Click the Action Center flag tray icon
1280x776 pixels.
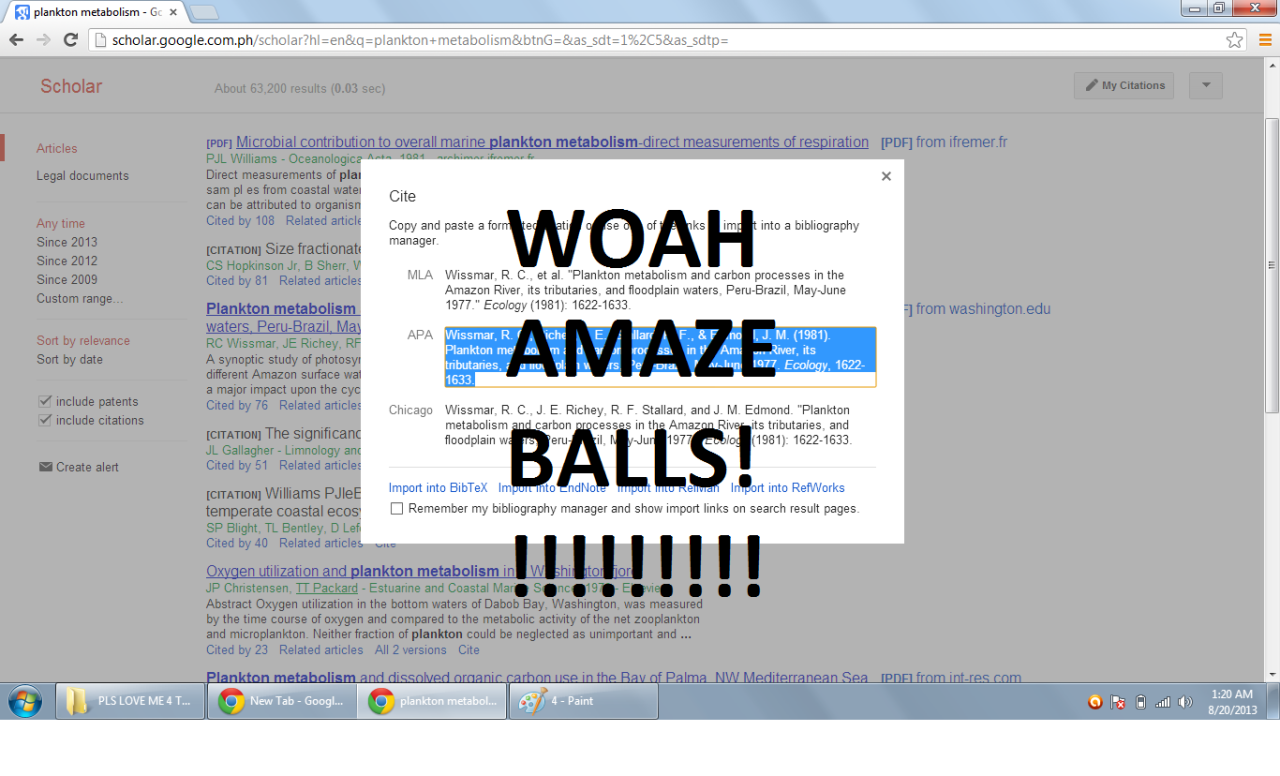[1118, 702]
